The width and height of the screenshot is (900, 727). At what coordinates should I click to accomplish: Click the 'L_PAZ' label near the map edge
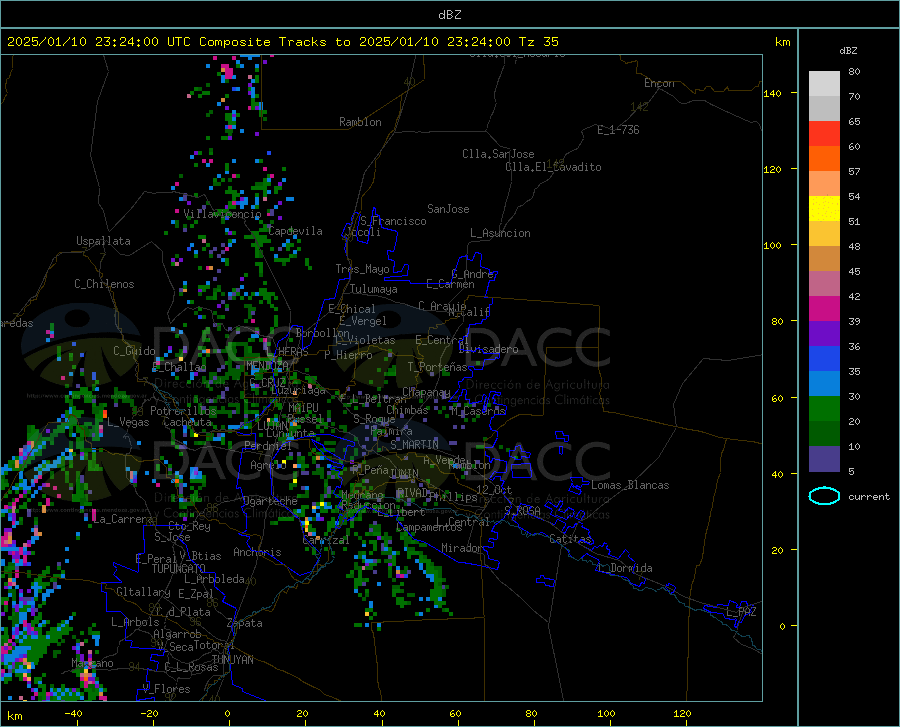coord(741,612)
